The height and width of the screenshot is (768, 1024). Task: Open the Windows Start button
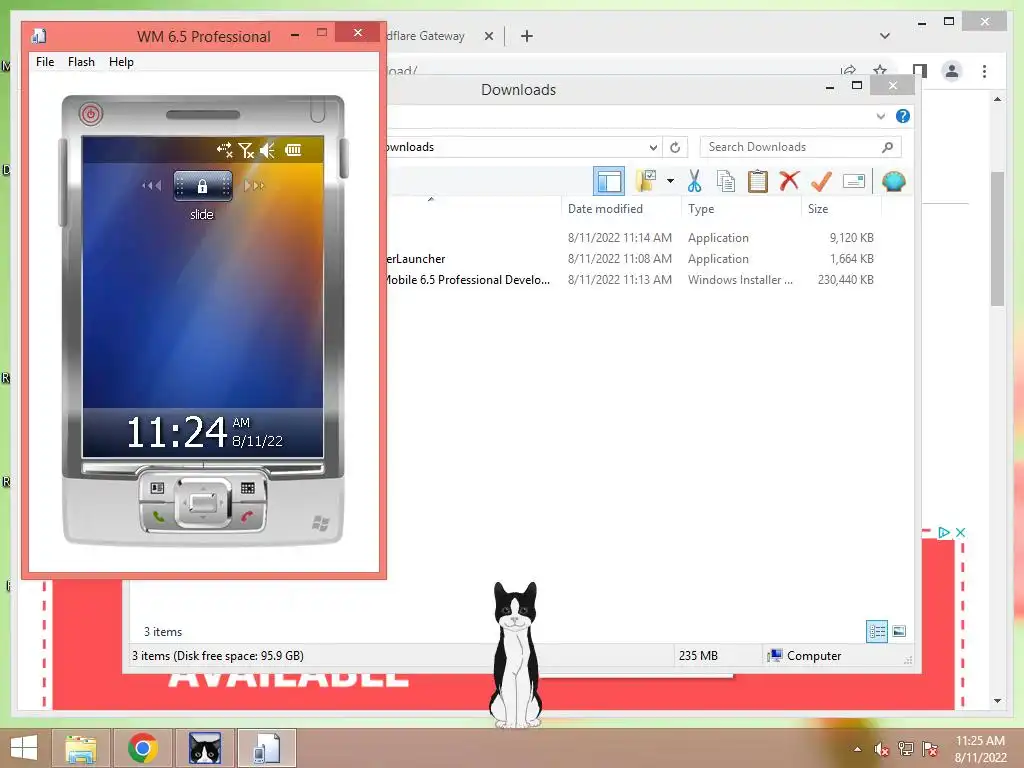pyautogui.click(x=24, y=748)
